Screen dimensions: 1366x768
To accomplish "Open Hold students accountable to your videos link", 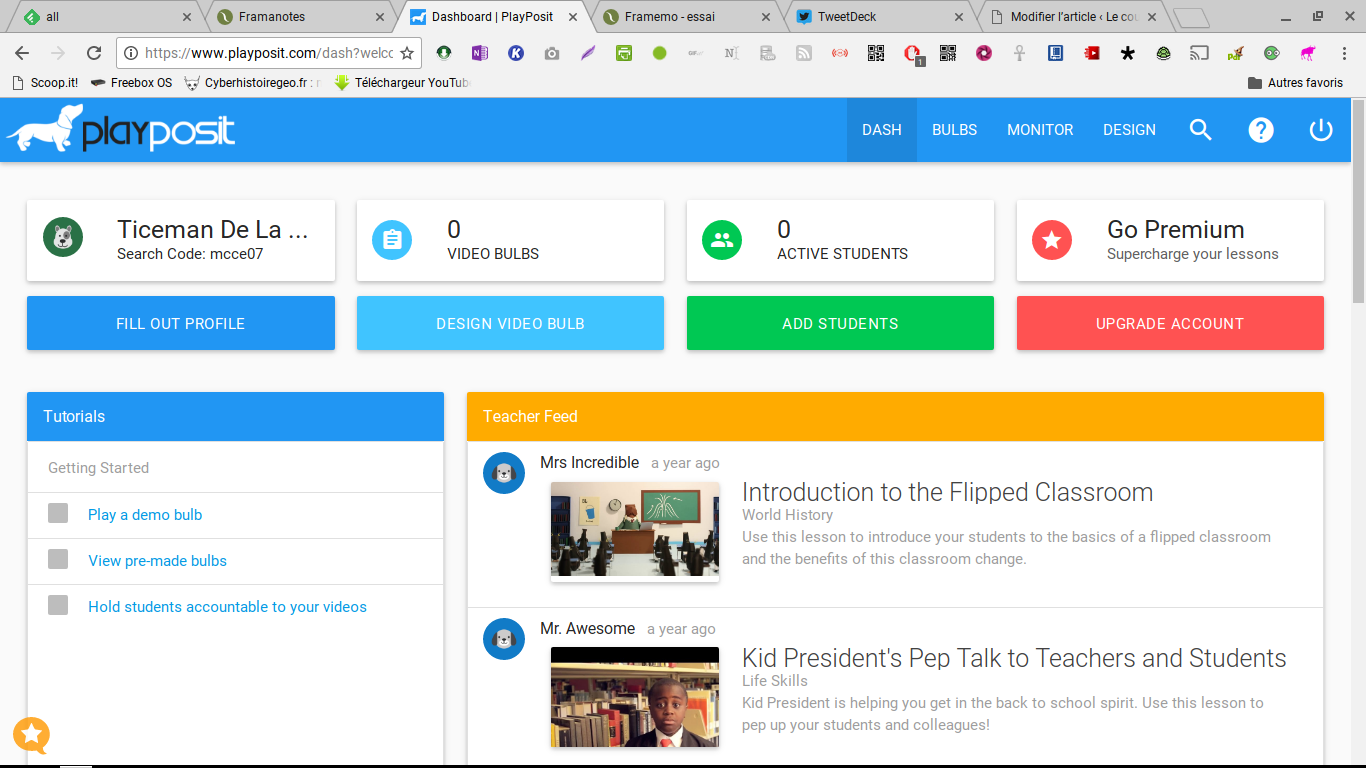I will pos(227,607).
